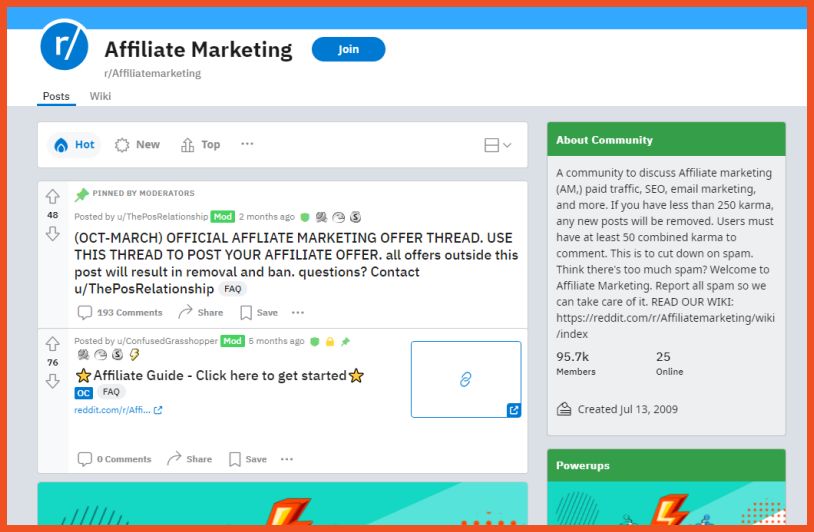Click green shield icon on Affiliate Guide post
The image size is (814, 532).
(315, 342)
